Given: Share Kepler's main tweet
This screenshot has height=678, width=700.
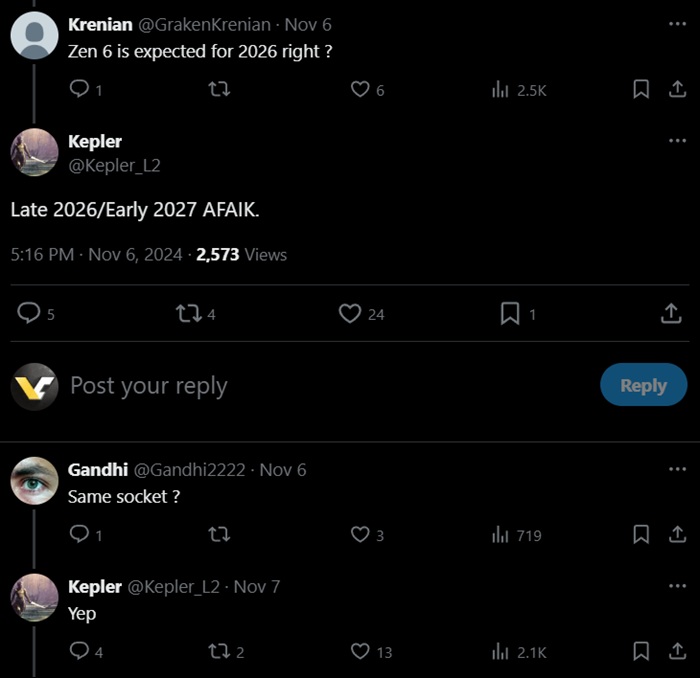Looking at the screenshot, I should (670, 313).
